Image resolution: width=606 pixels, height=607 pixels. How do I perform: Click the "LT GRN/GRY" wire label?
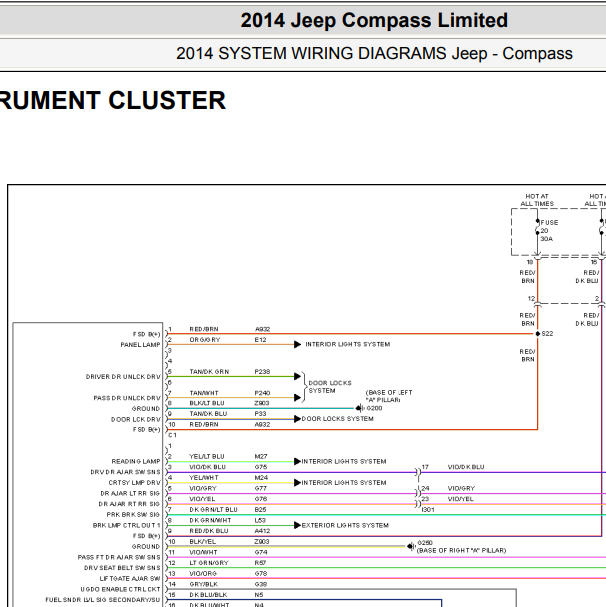pos(209,563)
